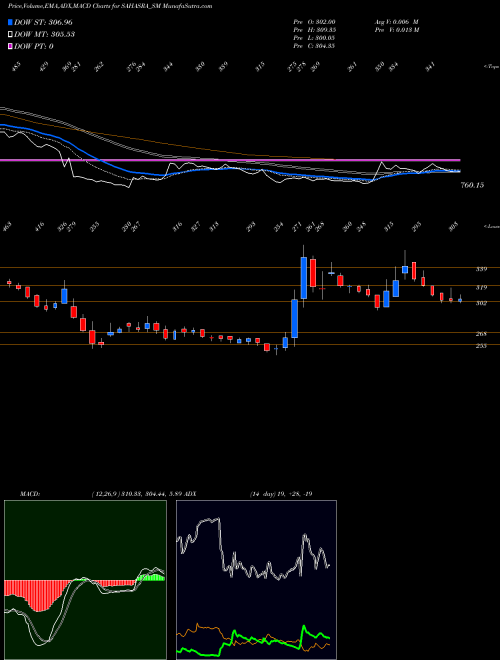500x660 pixels.
Task: Click the MACD parameters '(12,26,9)' text
Action: click(106, 494)
